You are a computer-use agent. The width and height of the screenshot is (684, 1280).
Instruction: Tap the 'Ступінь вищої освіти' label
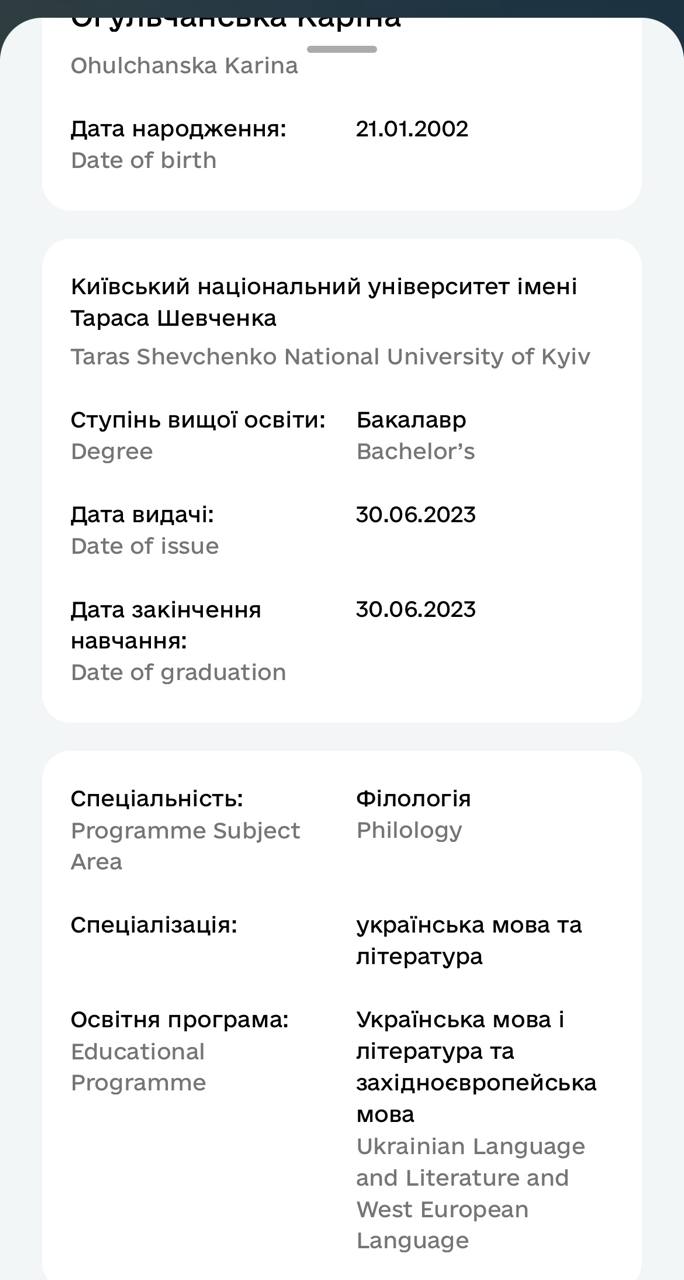[198, 420]
